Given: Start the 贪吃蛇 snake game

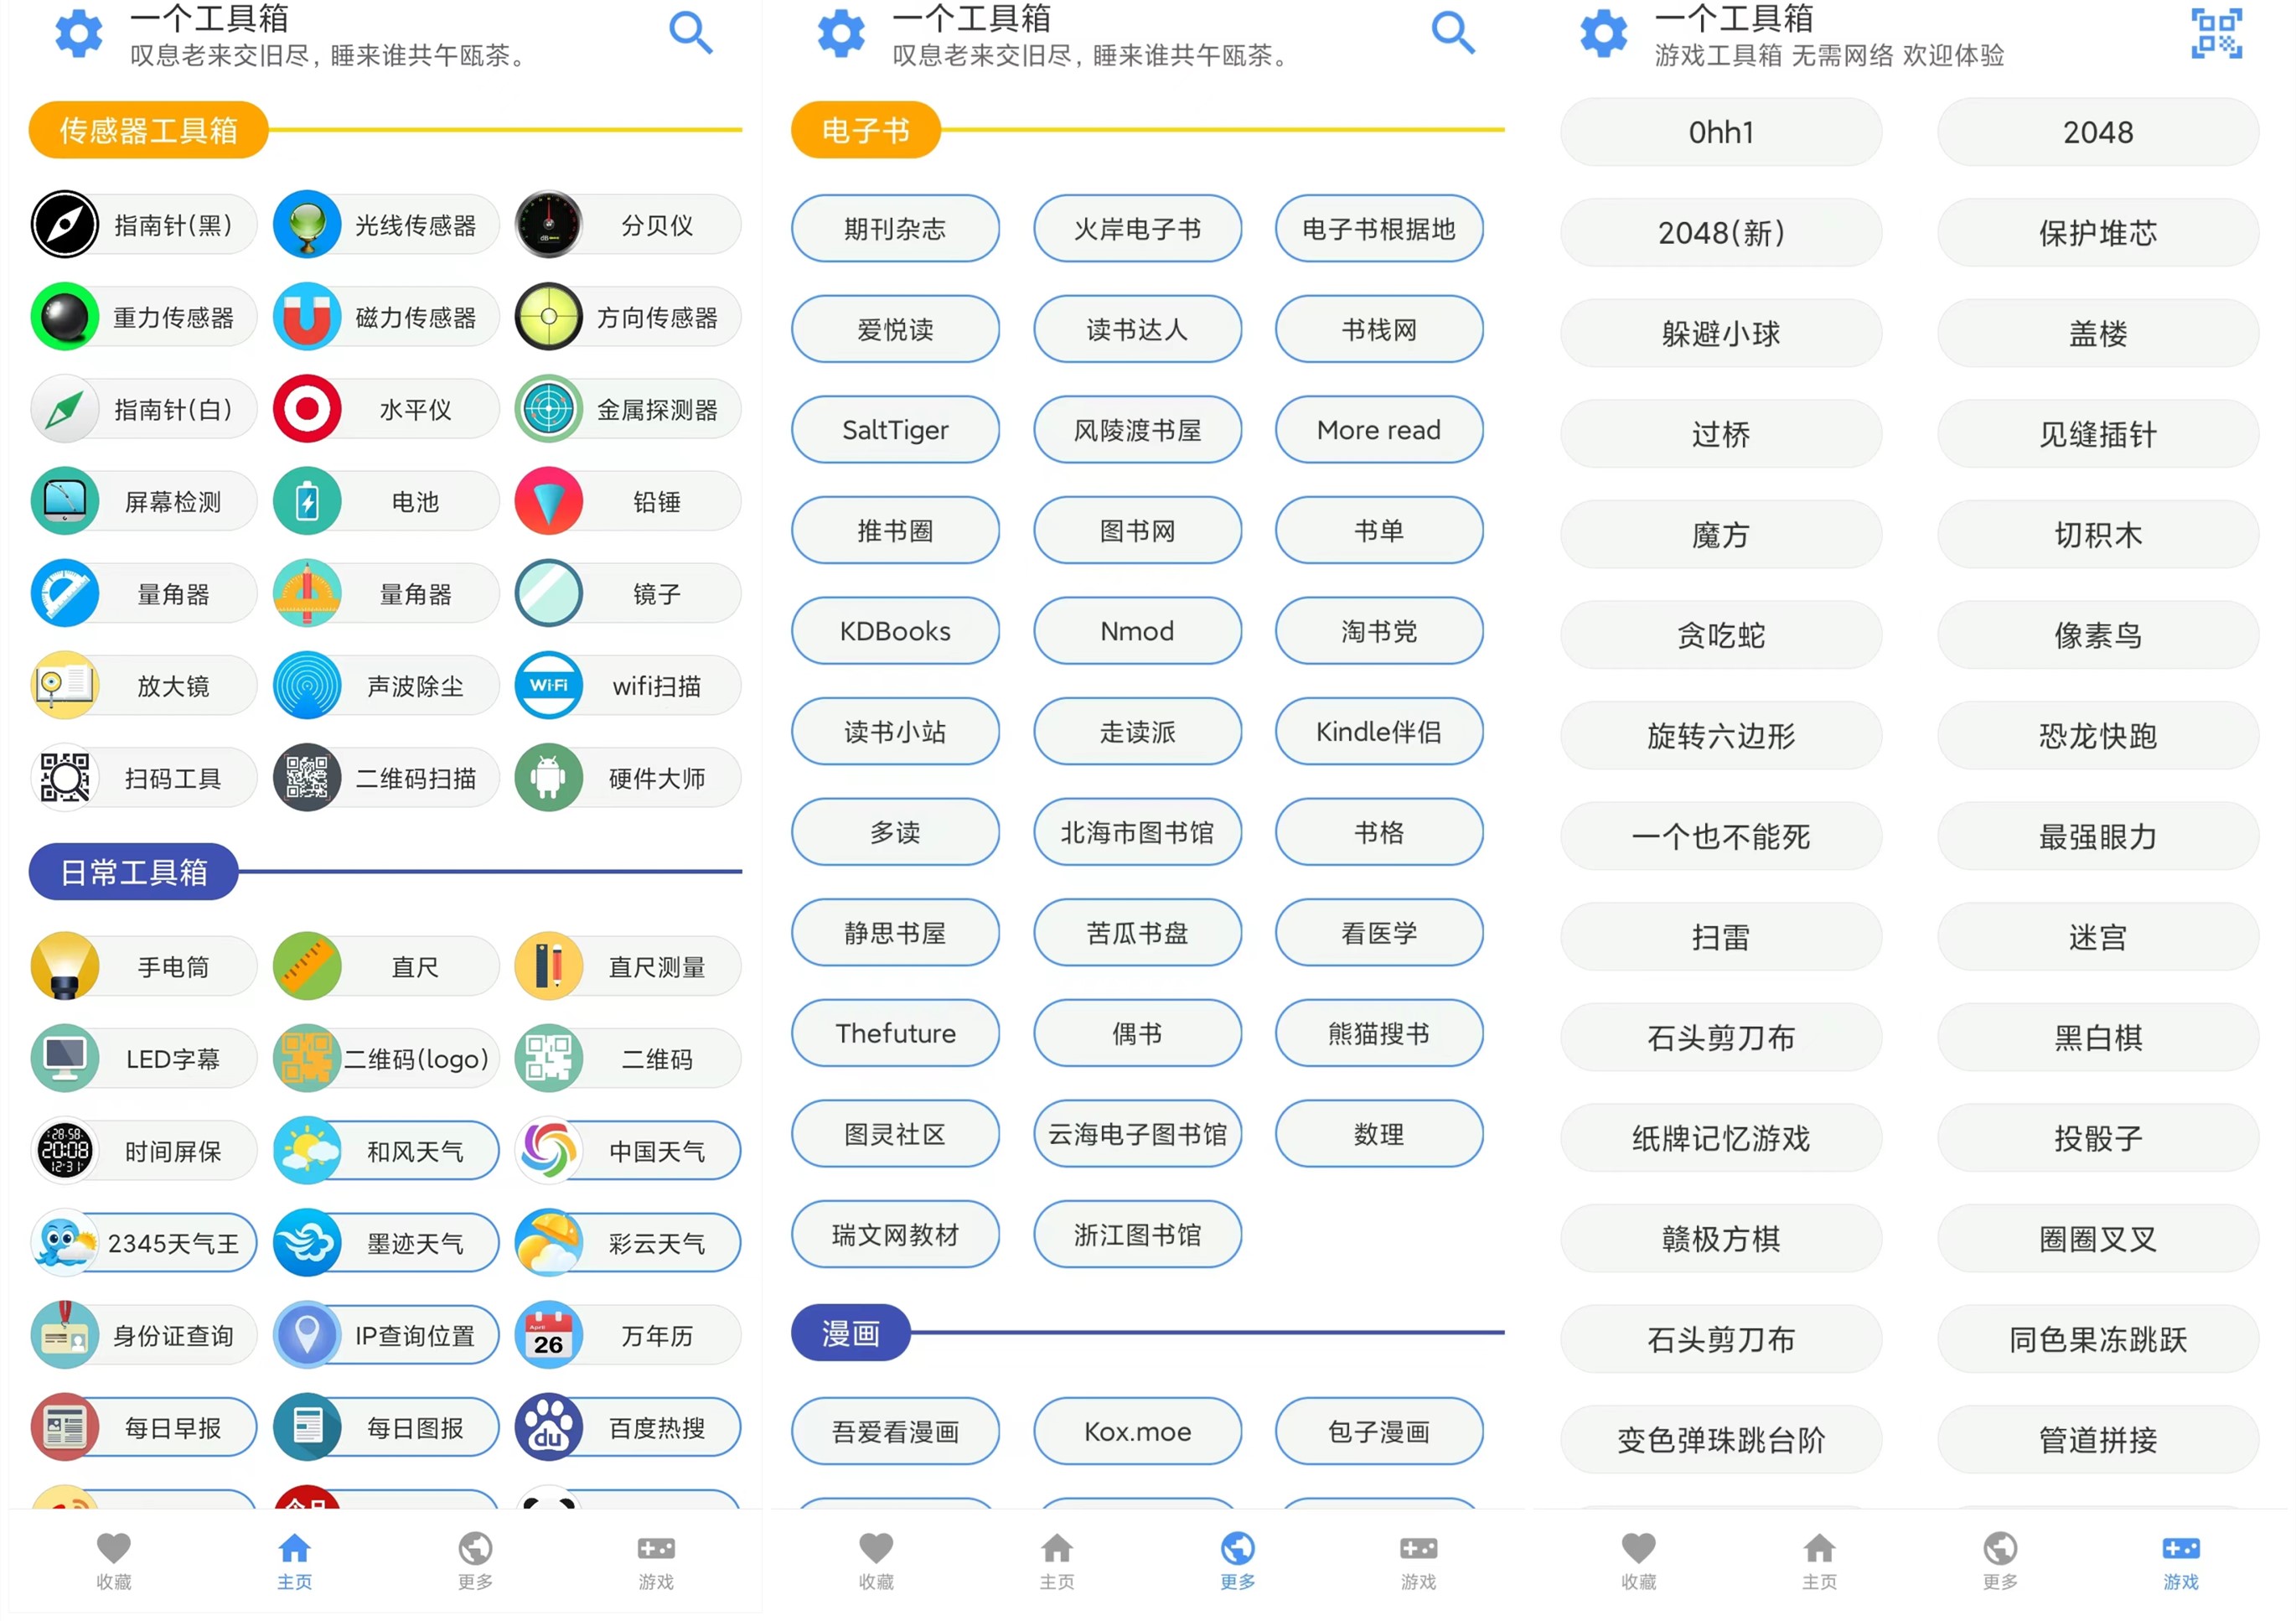Looking at the screenshot, I should click(1720, 635).
